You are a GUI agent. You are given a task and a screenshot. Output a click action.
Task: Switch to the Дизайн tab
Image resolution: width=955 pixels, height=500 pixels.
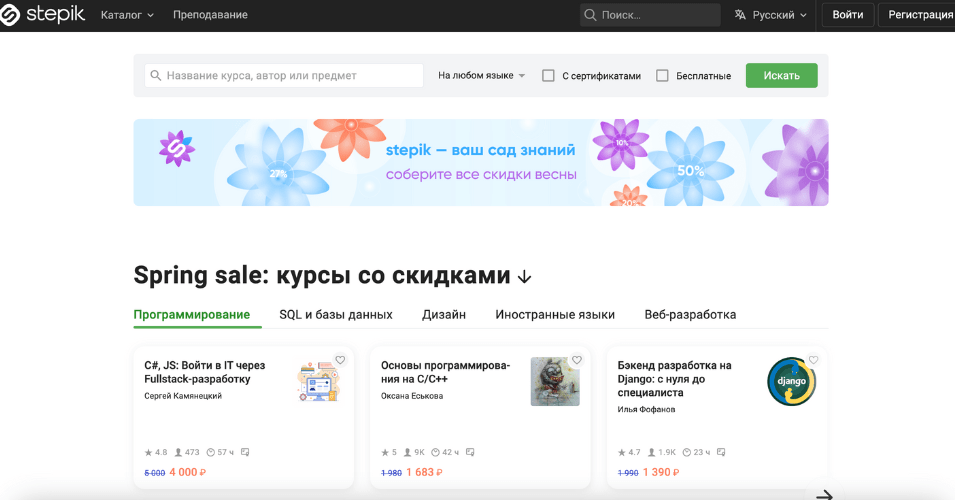(444, 315)
